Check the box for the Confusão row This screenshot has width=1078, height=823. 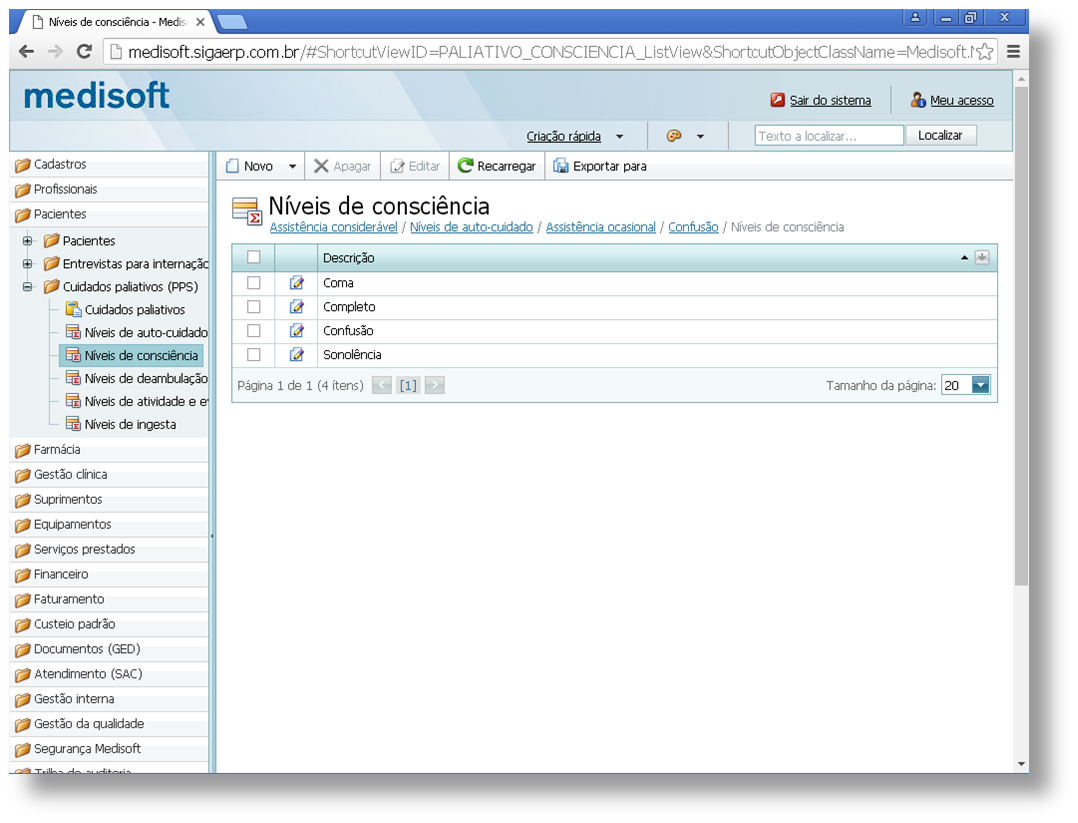click(x=254, y=331)
